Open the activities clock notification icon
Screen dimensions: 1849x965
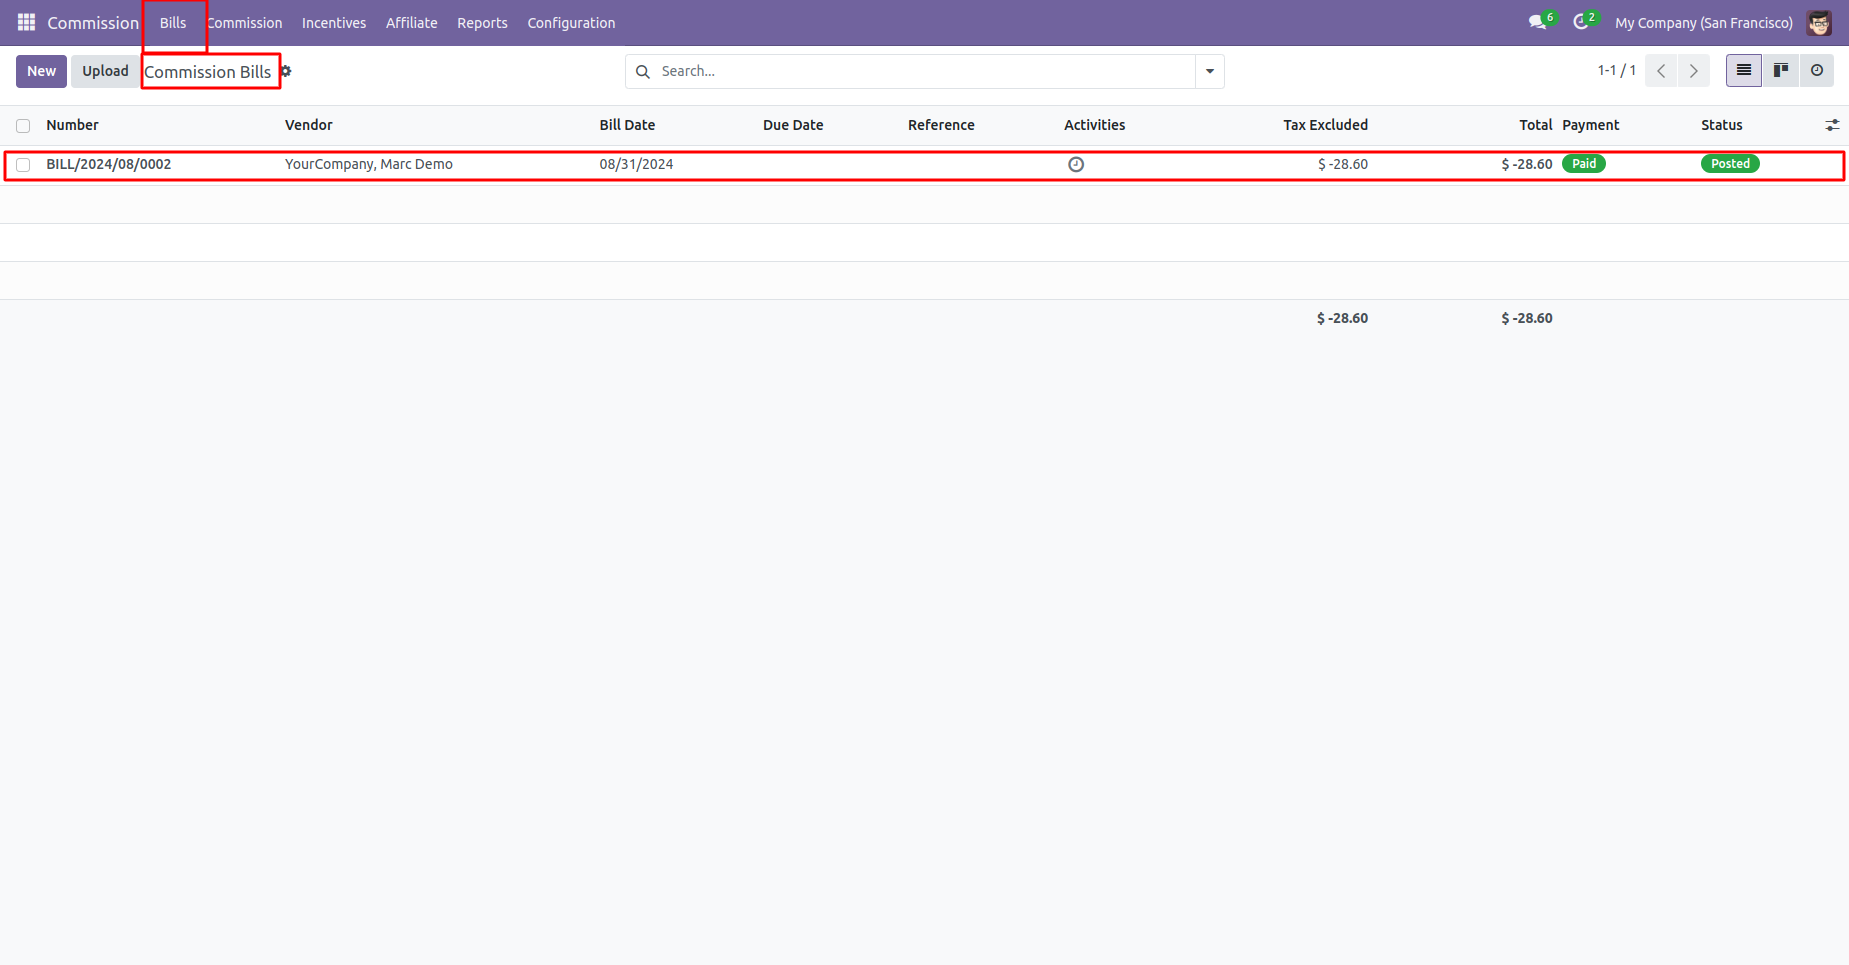(x=1582, y=22)
